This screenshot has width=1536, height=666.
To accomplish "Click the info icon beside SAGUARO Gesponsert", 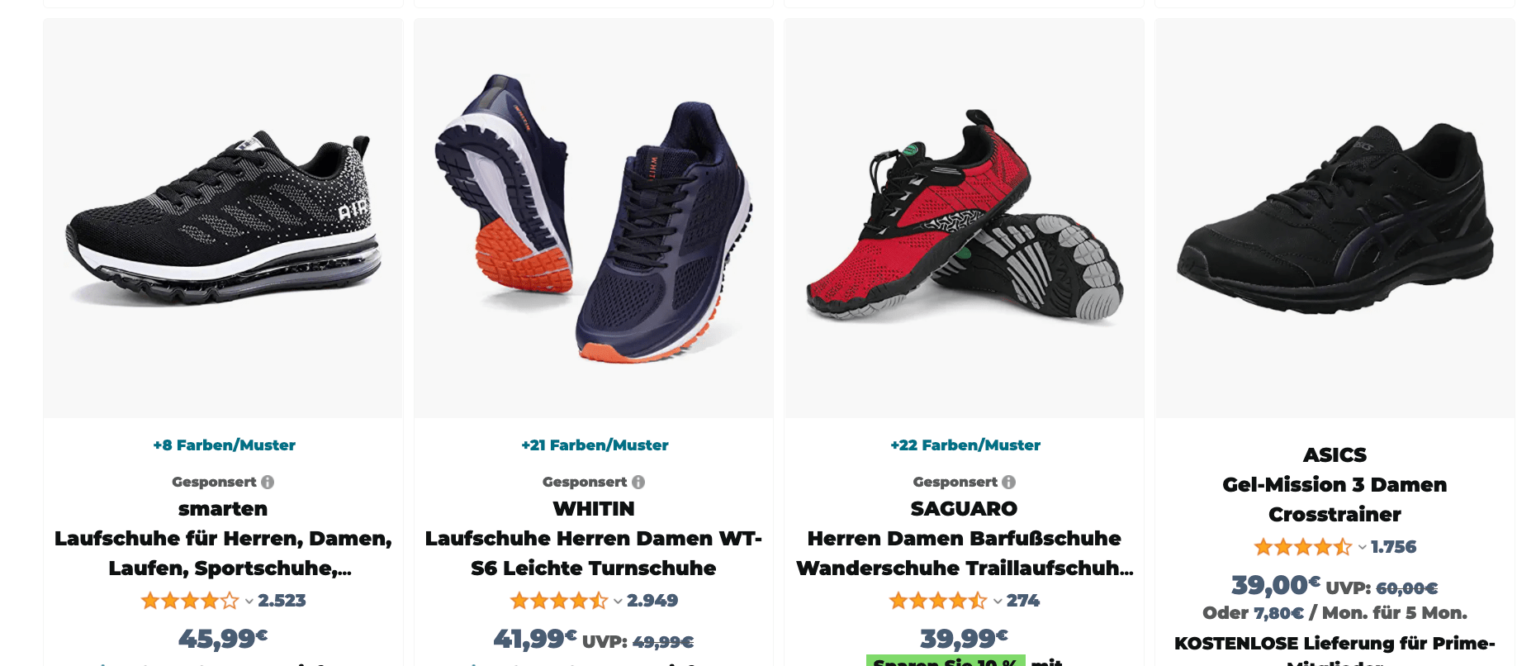I will pos(1008,482).
